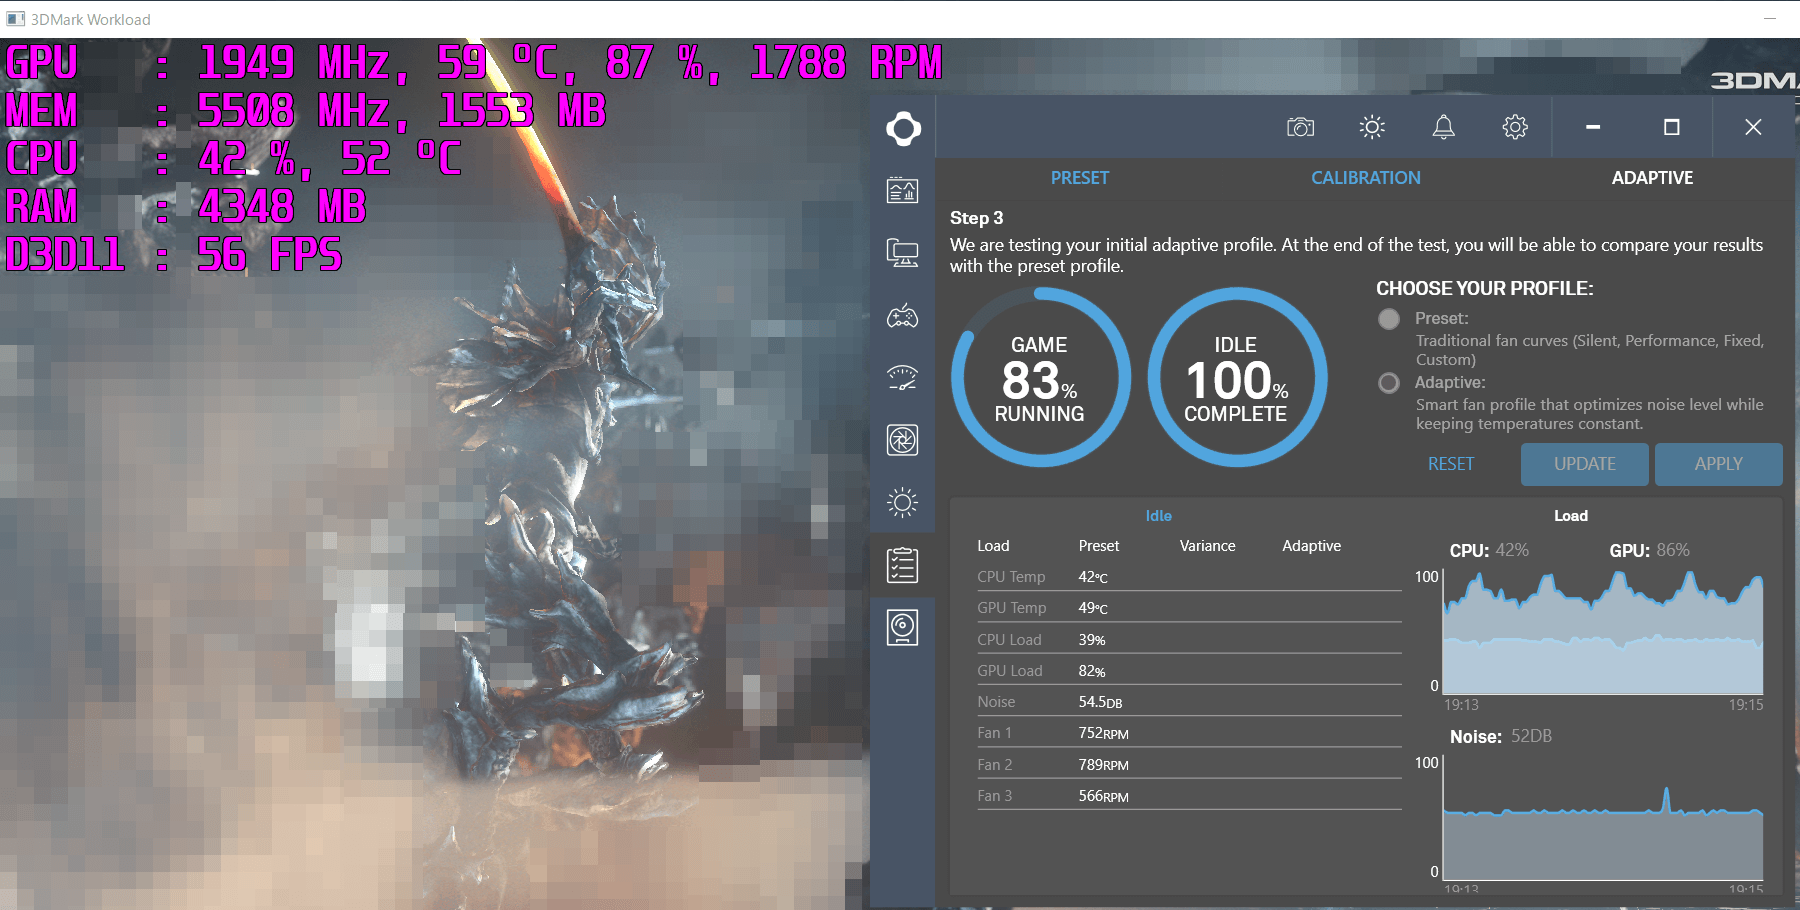Click the RESET link
1800x910 pixels.
tap(1451, 464)
